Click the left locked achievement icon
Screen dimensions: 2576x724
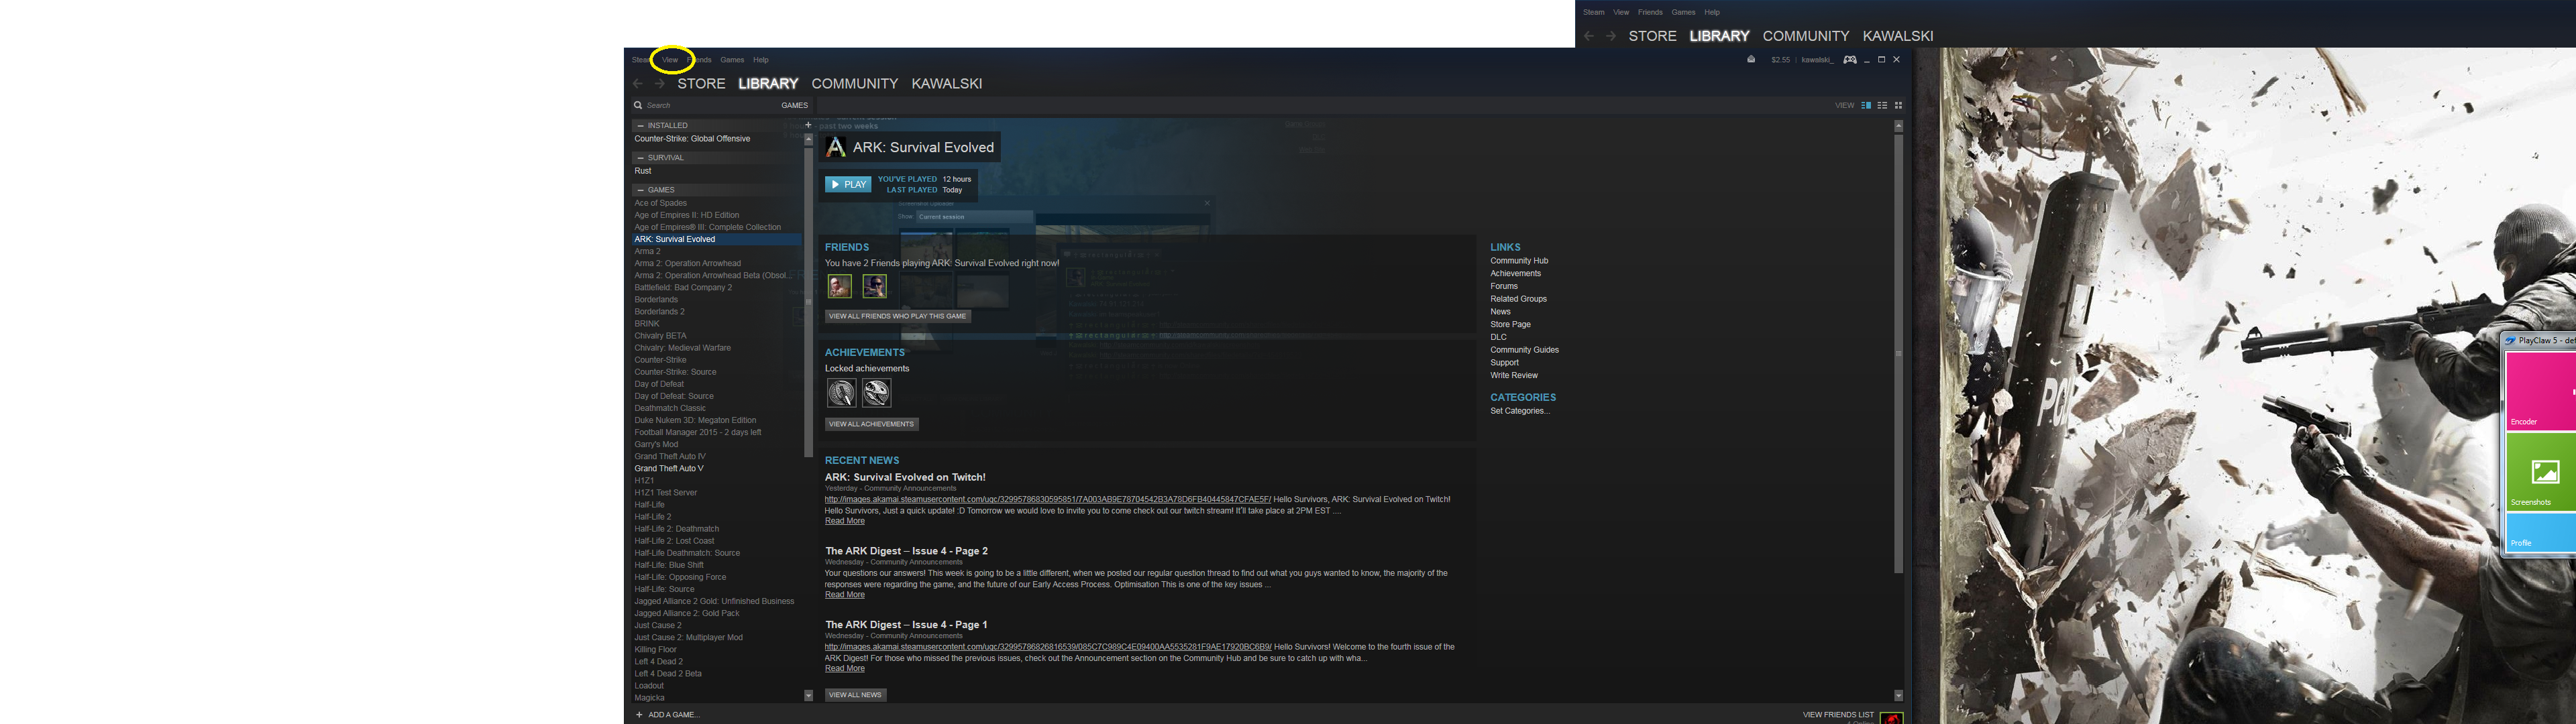(x=842, y=393)
